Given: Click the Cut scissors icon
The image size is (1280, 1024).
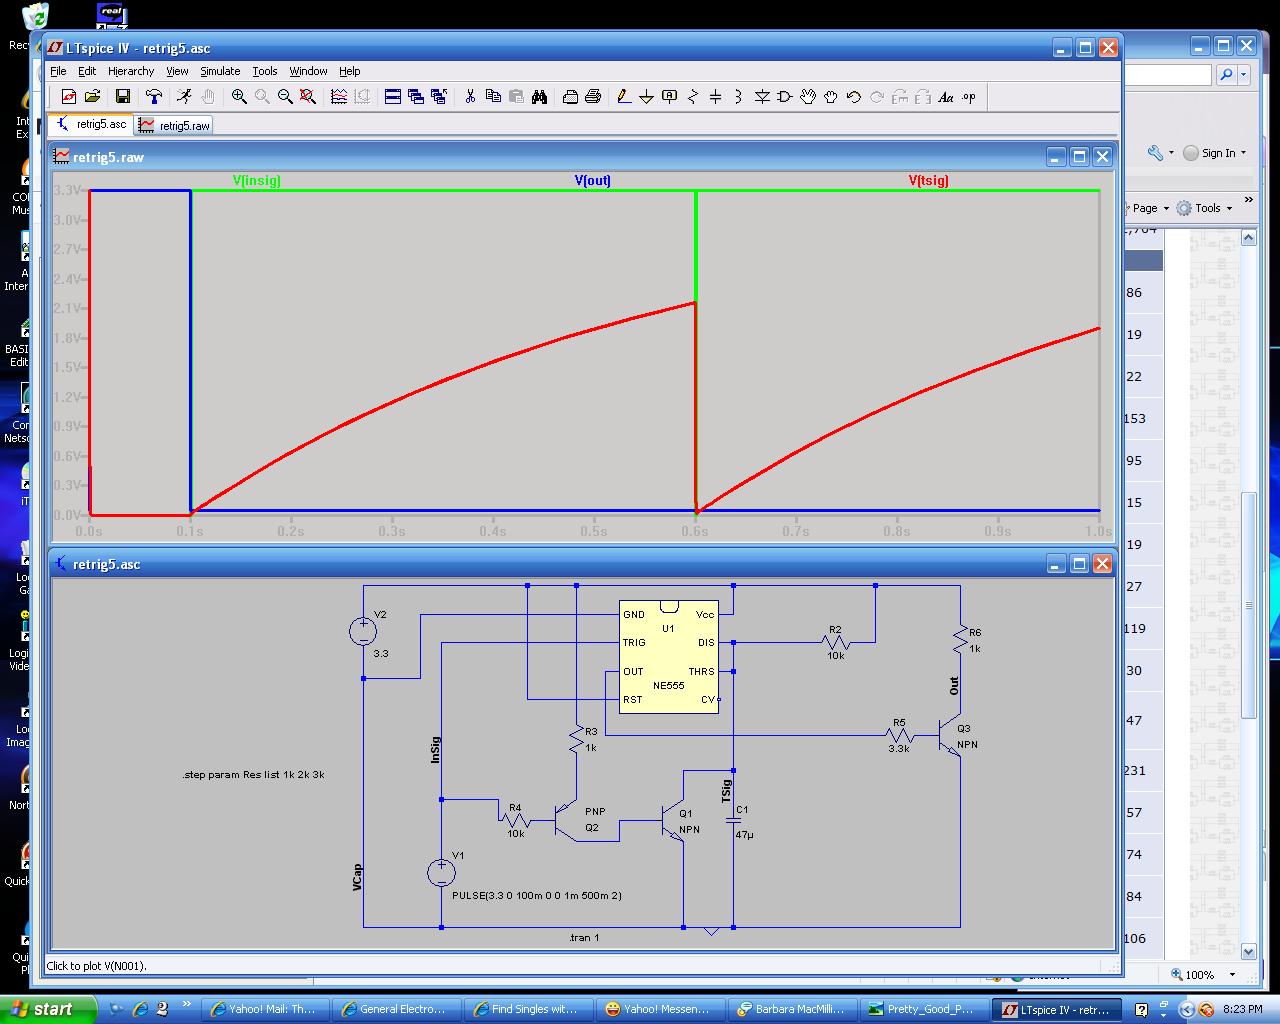Looking at the screenshot, I should pyautogui.click(x=469, y=97).
